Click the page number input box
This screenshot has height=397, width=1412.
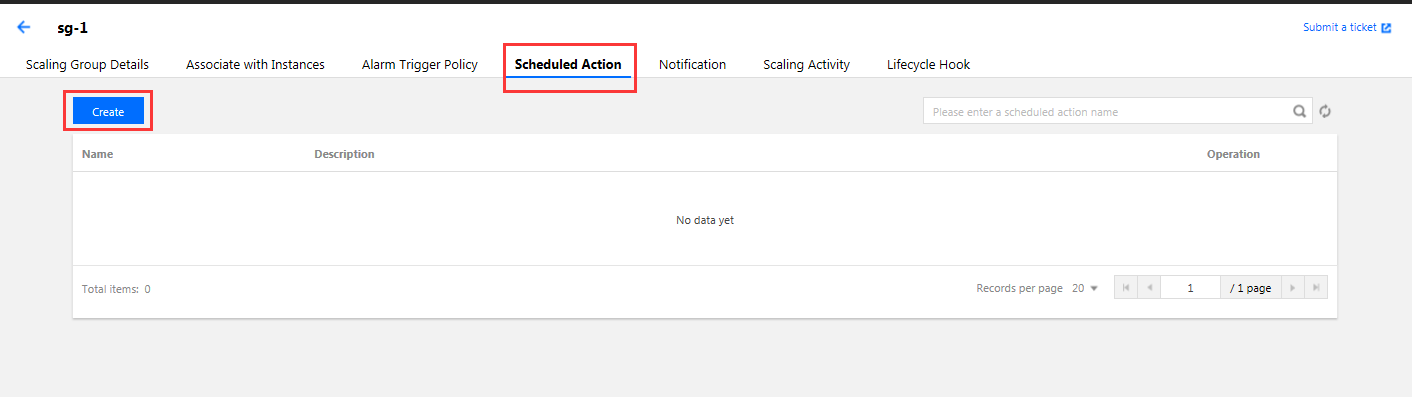1190,288
